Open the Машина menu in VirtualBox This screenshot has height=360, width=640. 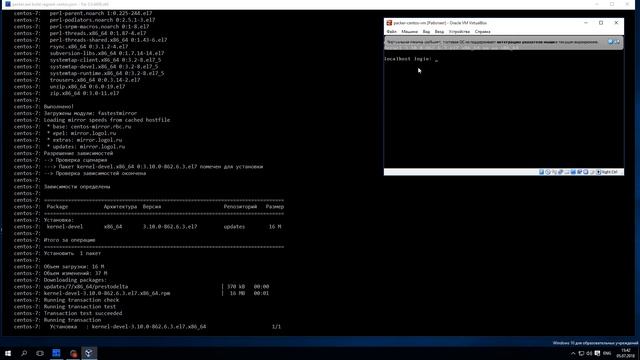point(409,31)
